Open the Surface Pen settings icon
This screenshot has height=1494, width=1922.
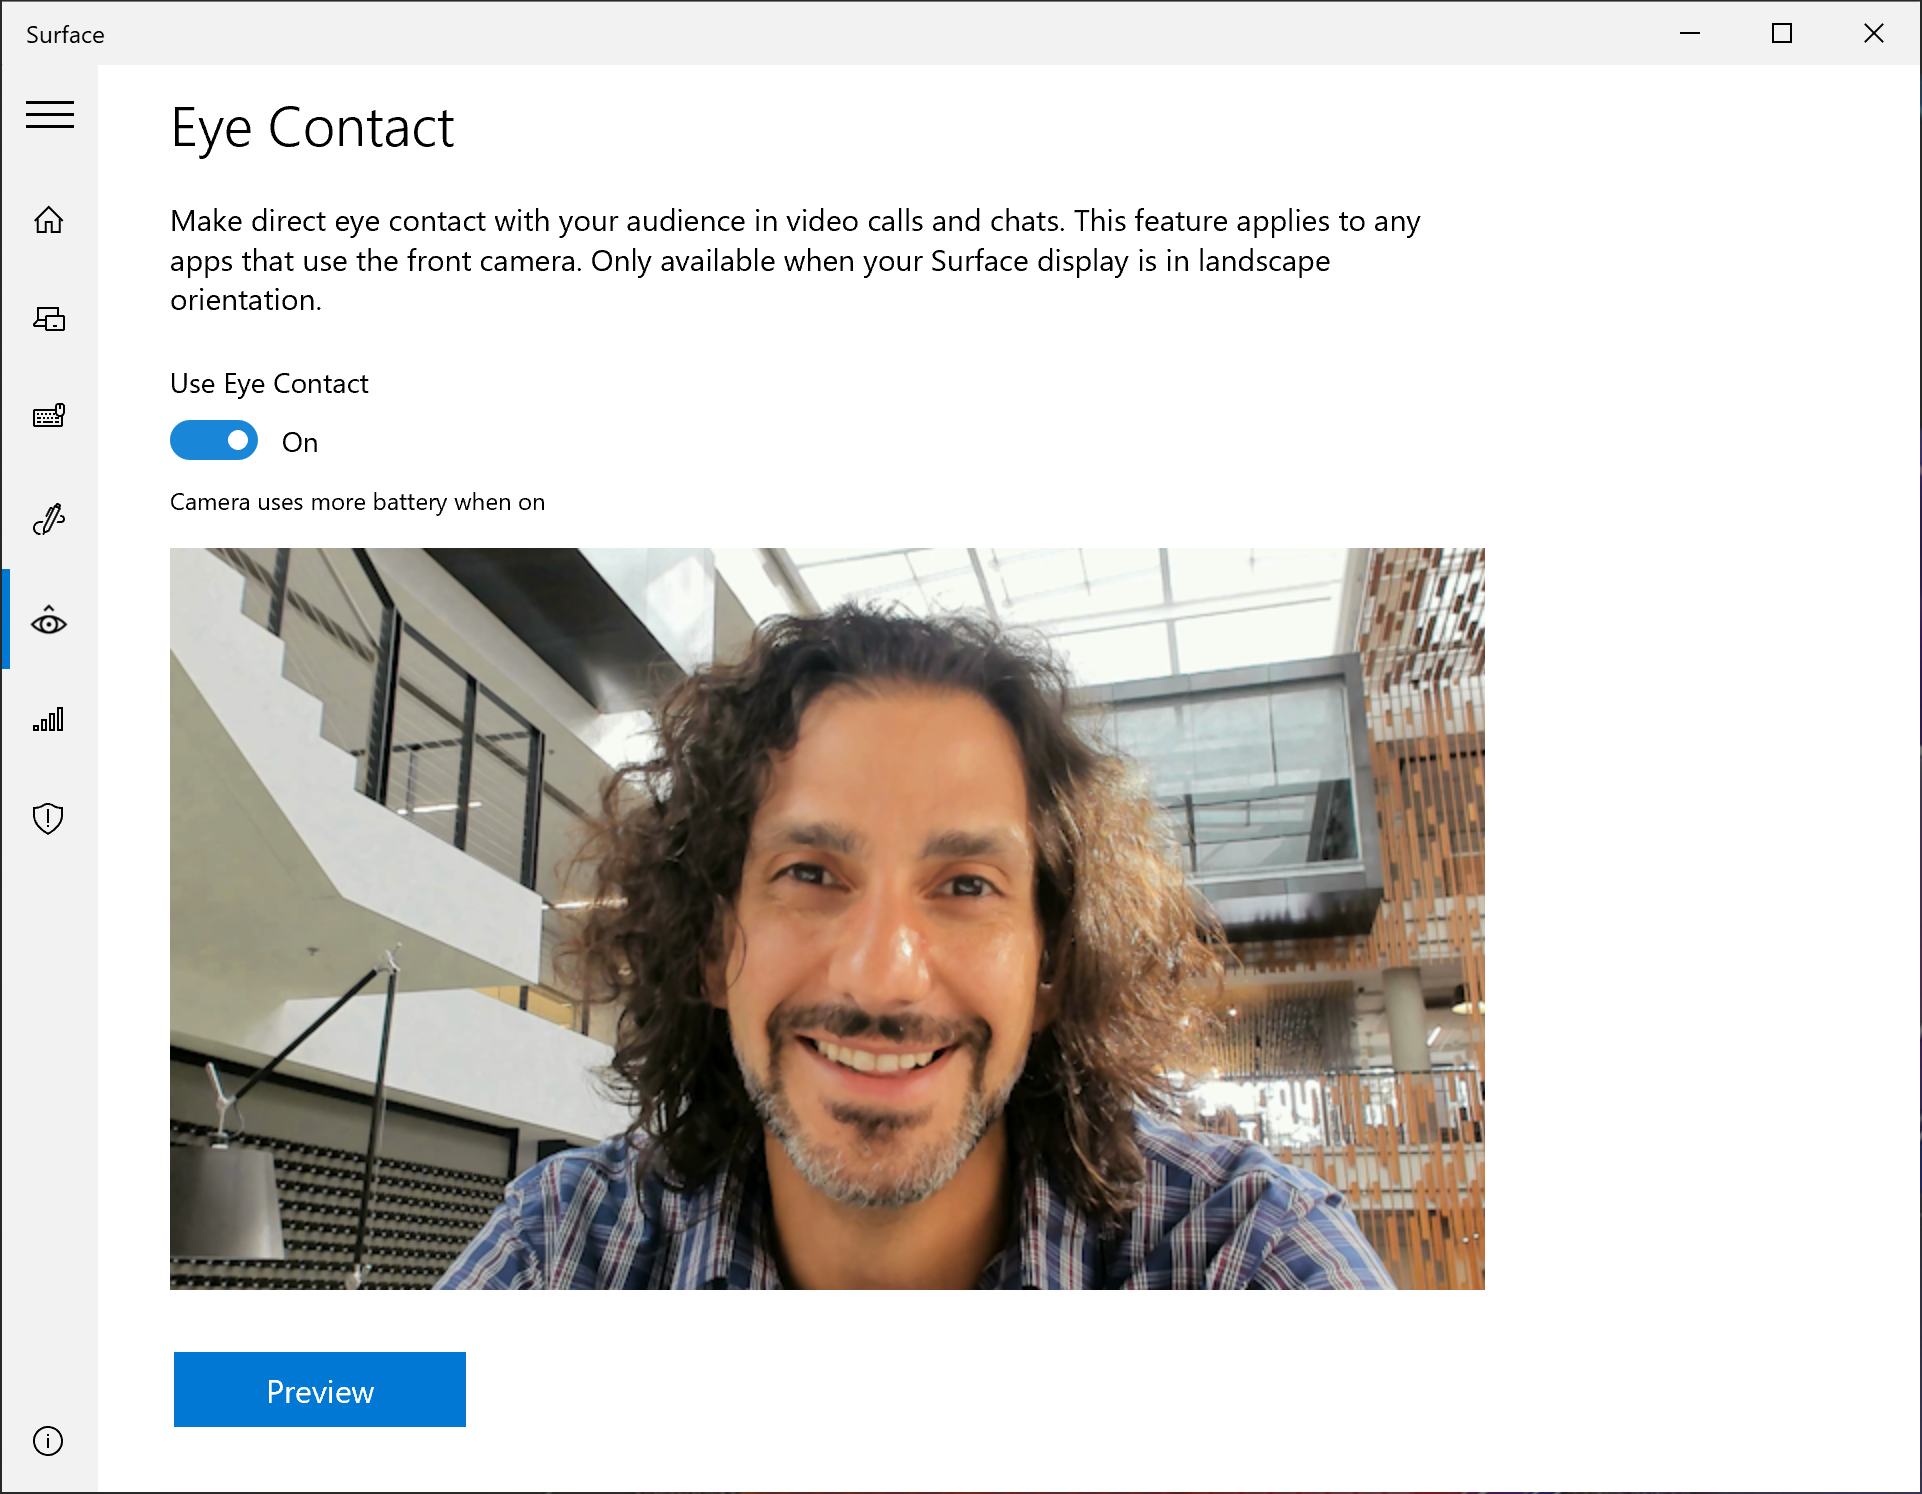click(x=49, y=519)
